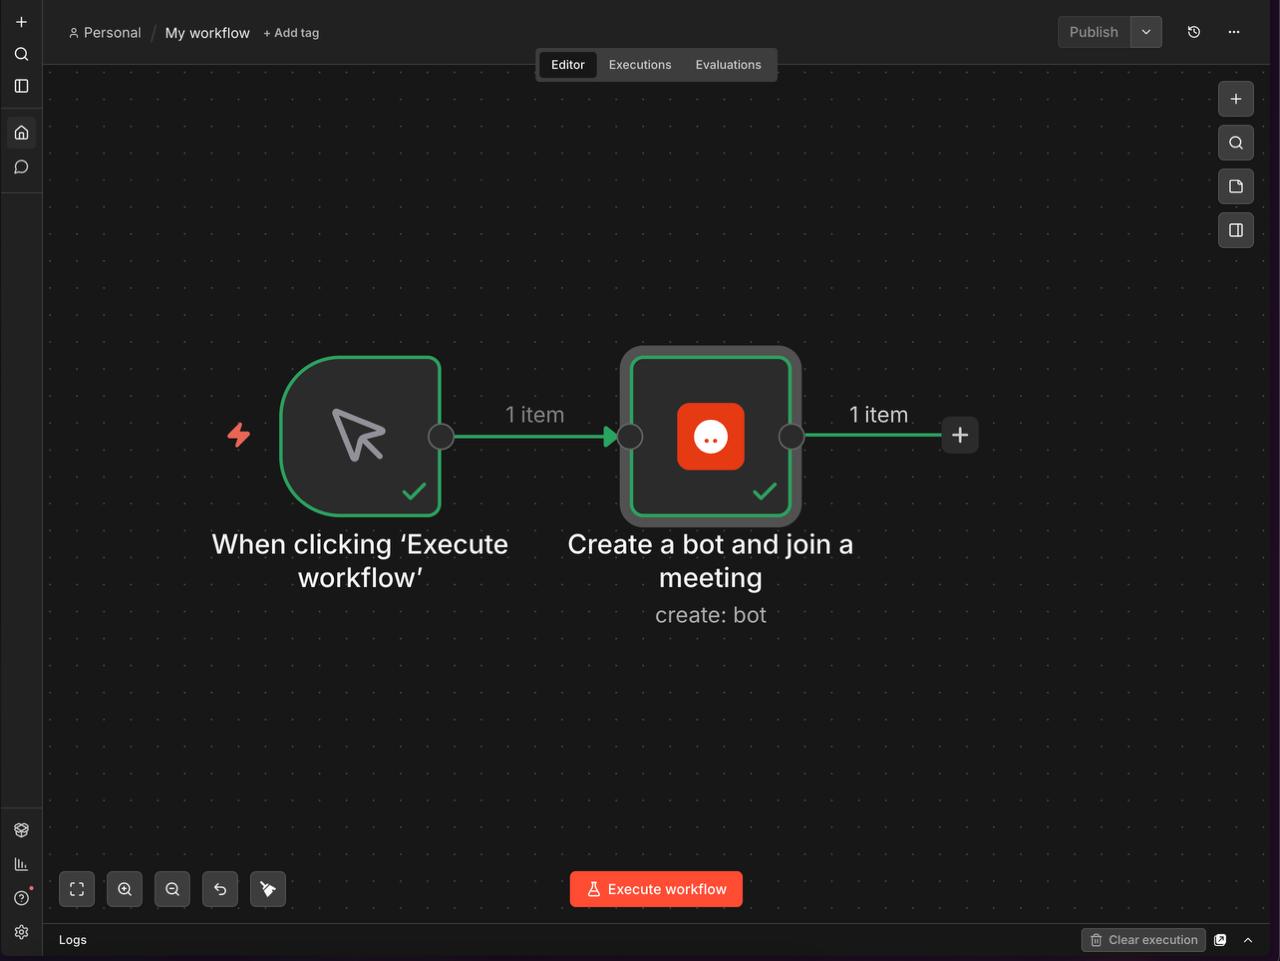This screenshot has height=961, width=1280.
Task: Open the node search magnifier on canvas
Action: pyautogui.click(x=1236, y=143)
